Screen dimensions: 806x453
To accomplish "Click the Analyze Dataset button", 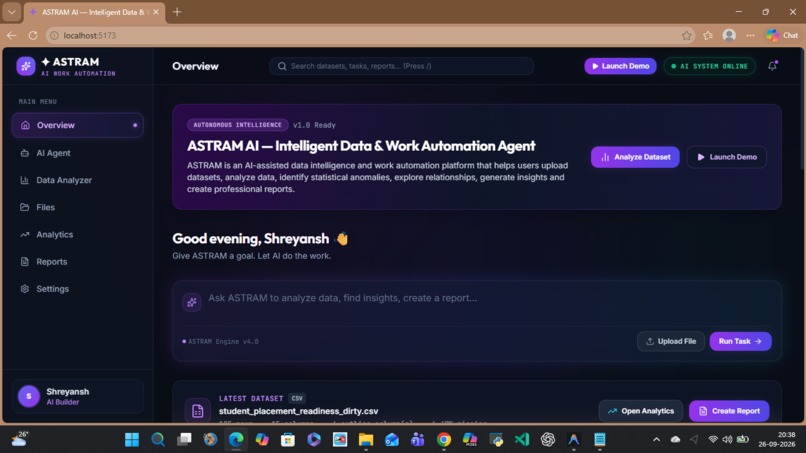I will (x=635, y=157).
